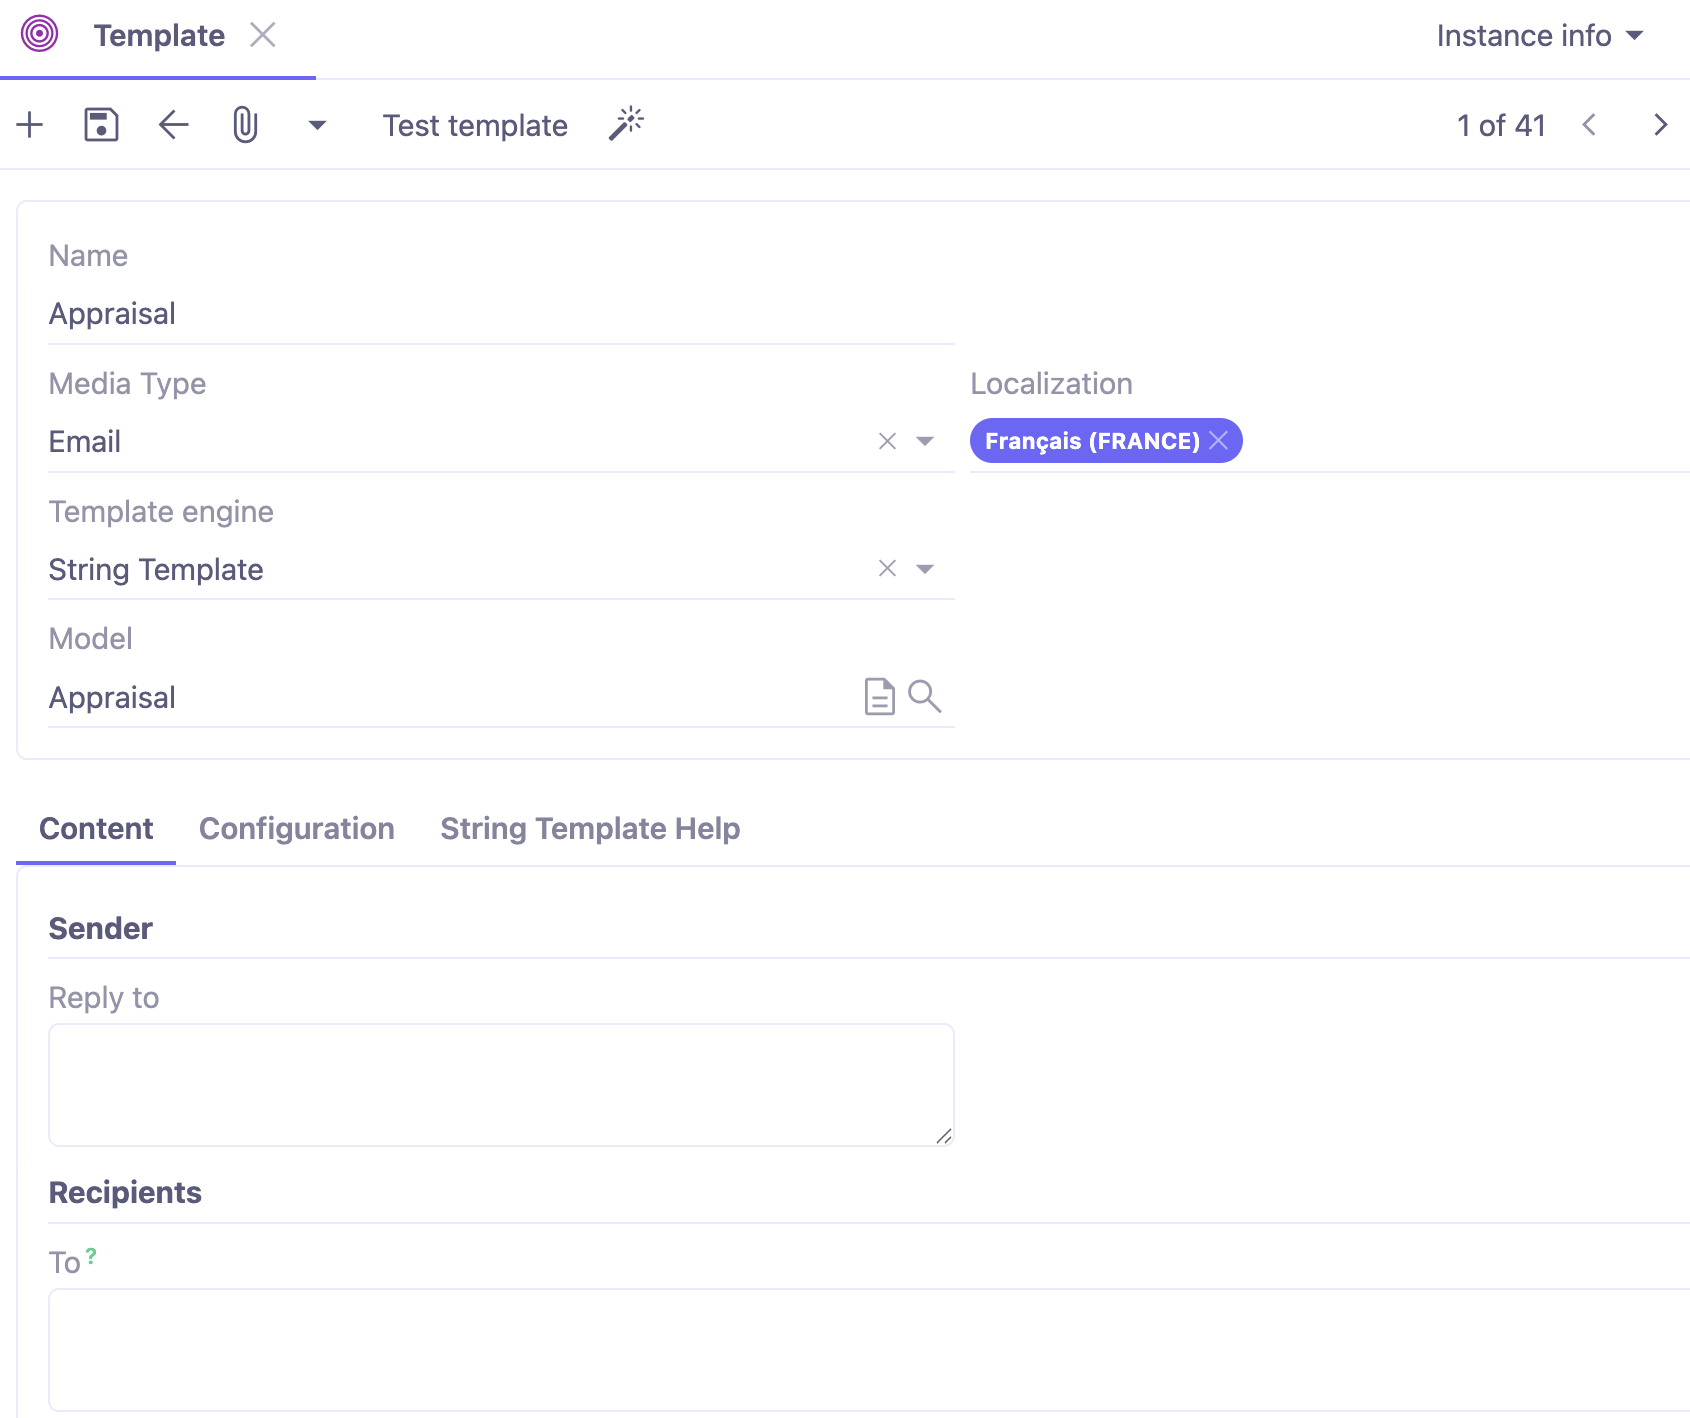Image resolution: width=1690 pixels, height=1418 pixels.
Task: Open the Template engine dropdown
Action: (926, 568)
